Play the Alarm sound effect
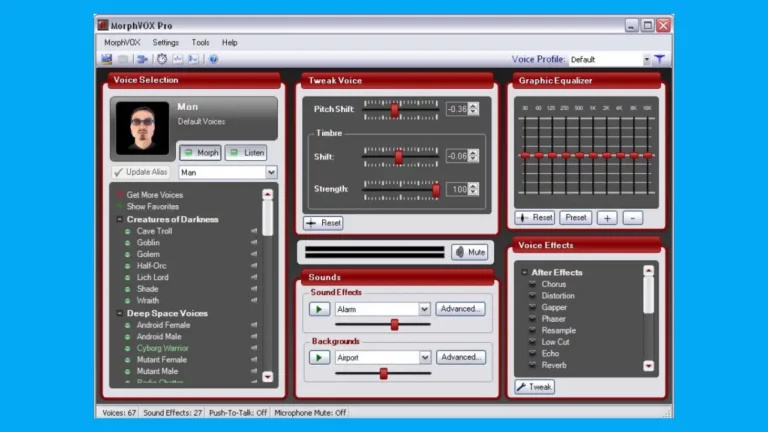 [x=319, y=309]
